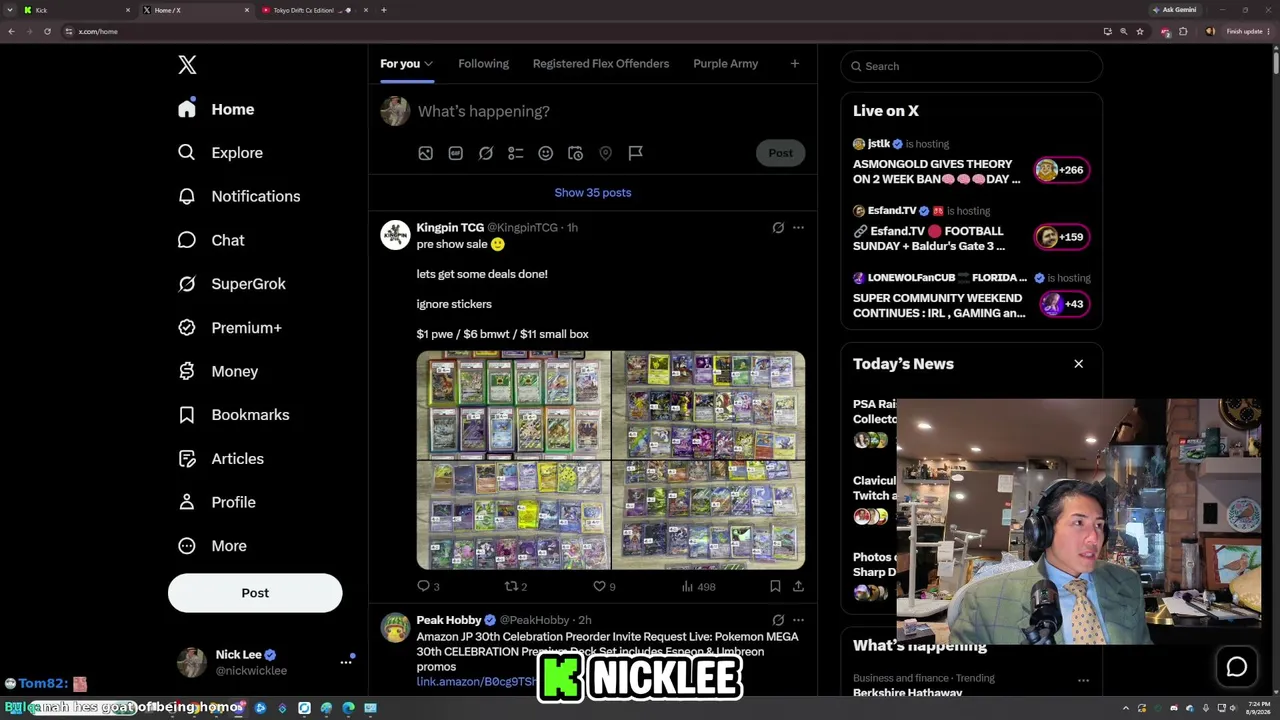This screenshot has width=1280, height=720.
Task: Open the link.amazon link in post
Action: [477, 682]
